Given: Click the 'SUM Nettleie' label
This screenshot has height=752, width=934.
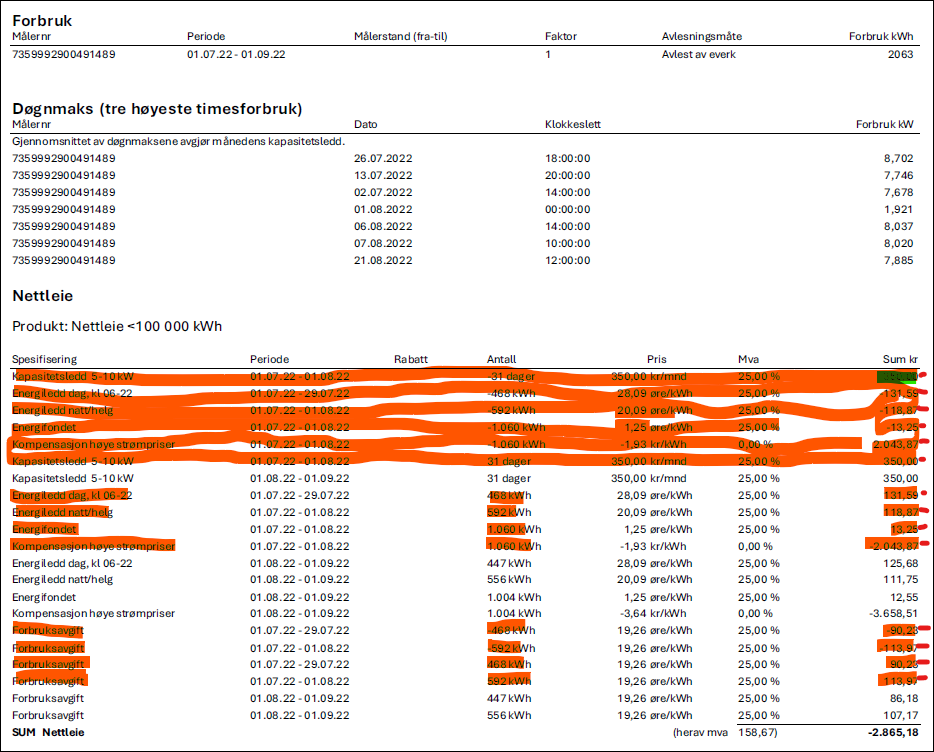Looking at the screenshot, I should tap(48, 733).
